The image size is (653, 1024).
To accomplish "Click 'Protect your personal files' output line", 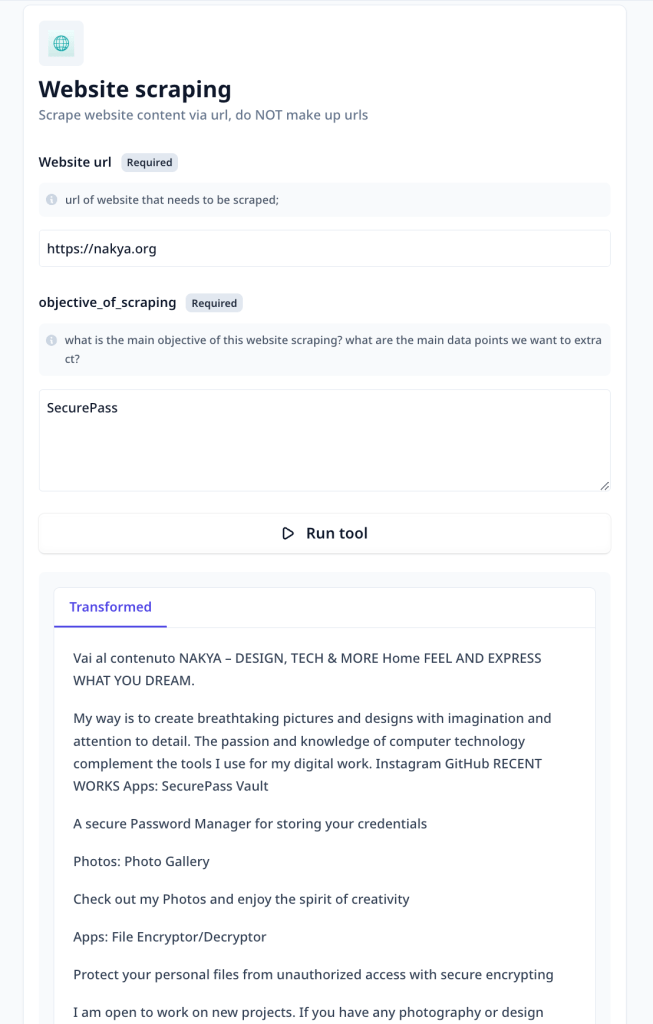I will tap(313, 975).
